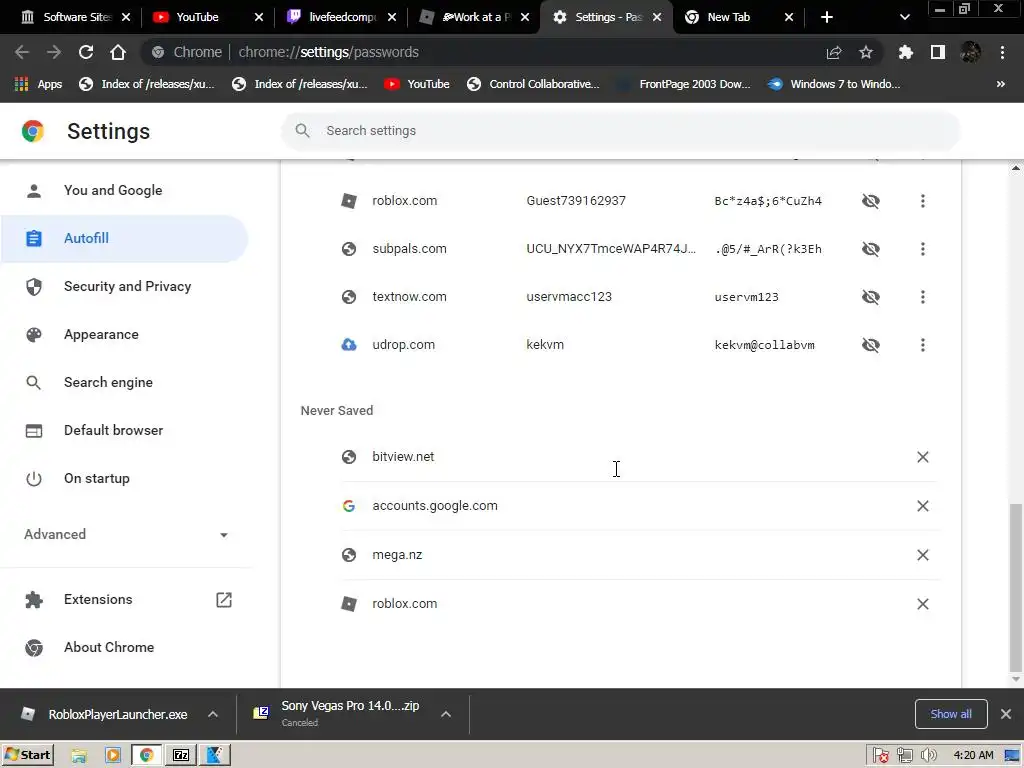This screenshot has width=1024, height=768.
Task: Click the address bar URL
Action: [x=328, y=52]
